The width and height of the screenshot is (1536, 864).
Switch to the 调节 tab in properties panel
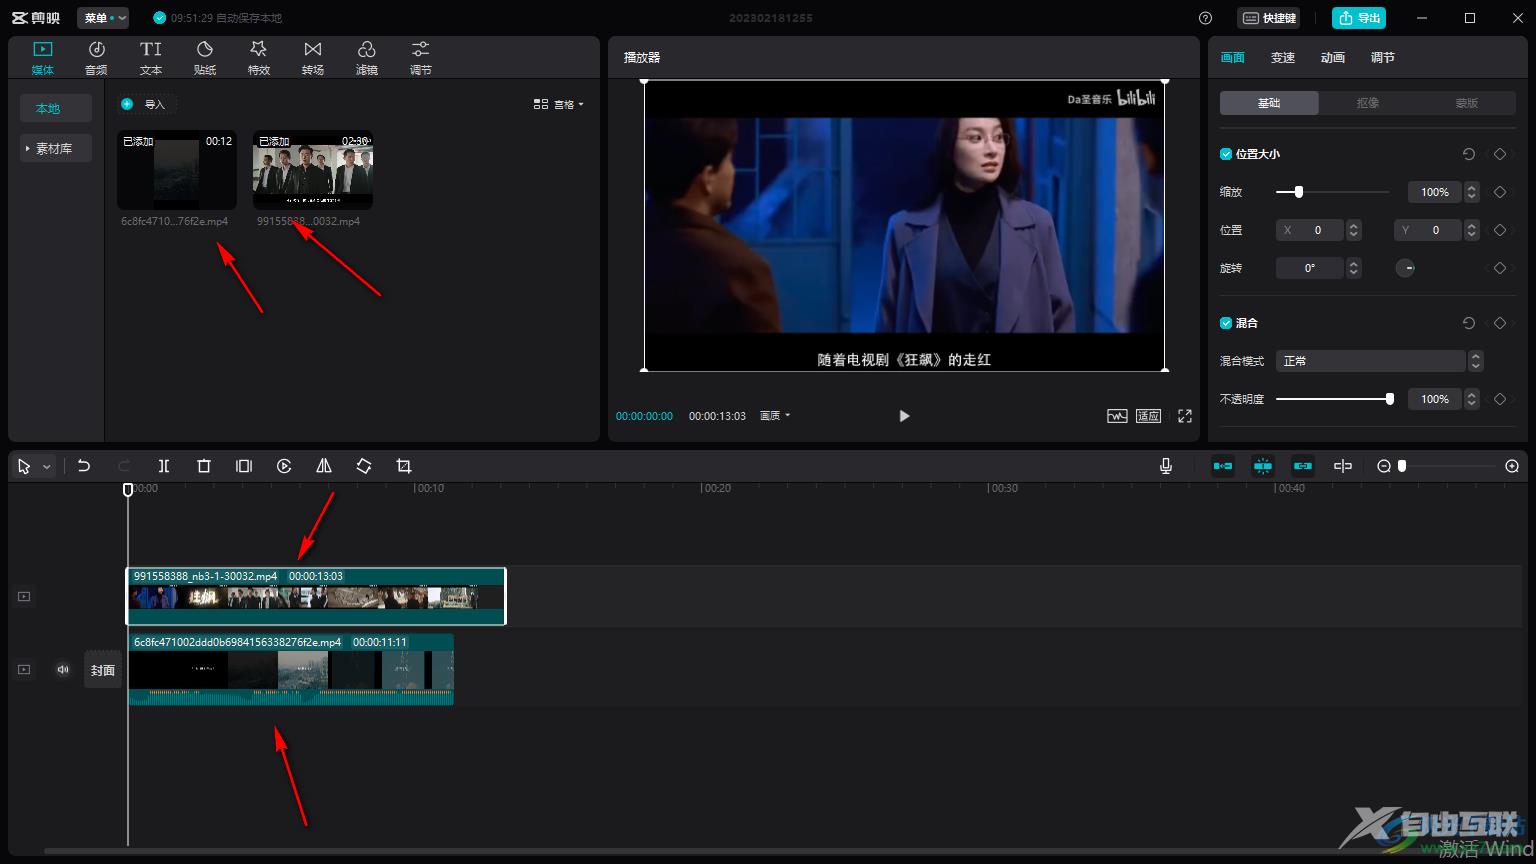1383,58
